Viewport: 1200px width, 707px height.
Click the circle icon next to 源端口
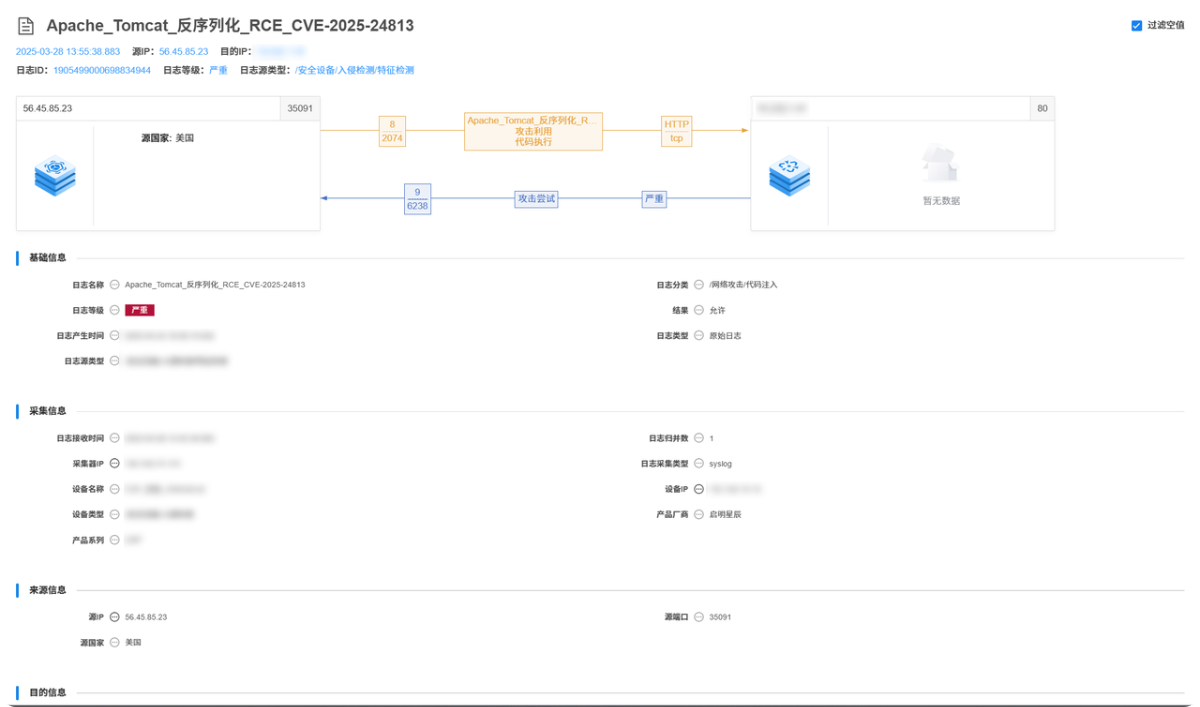point(699,617)
